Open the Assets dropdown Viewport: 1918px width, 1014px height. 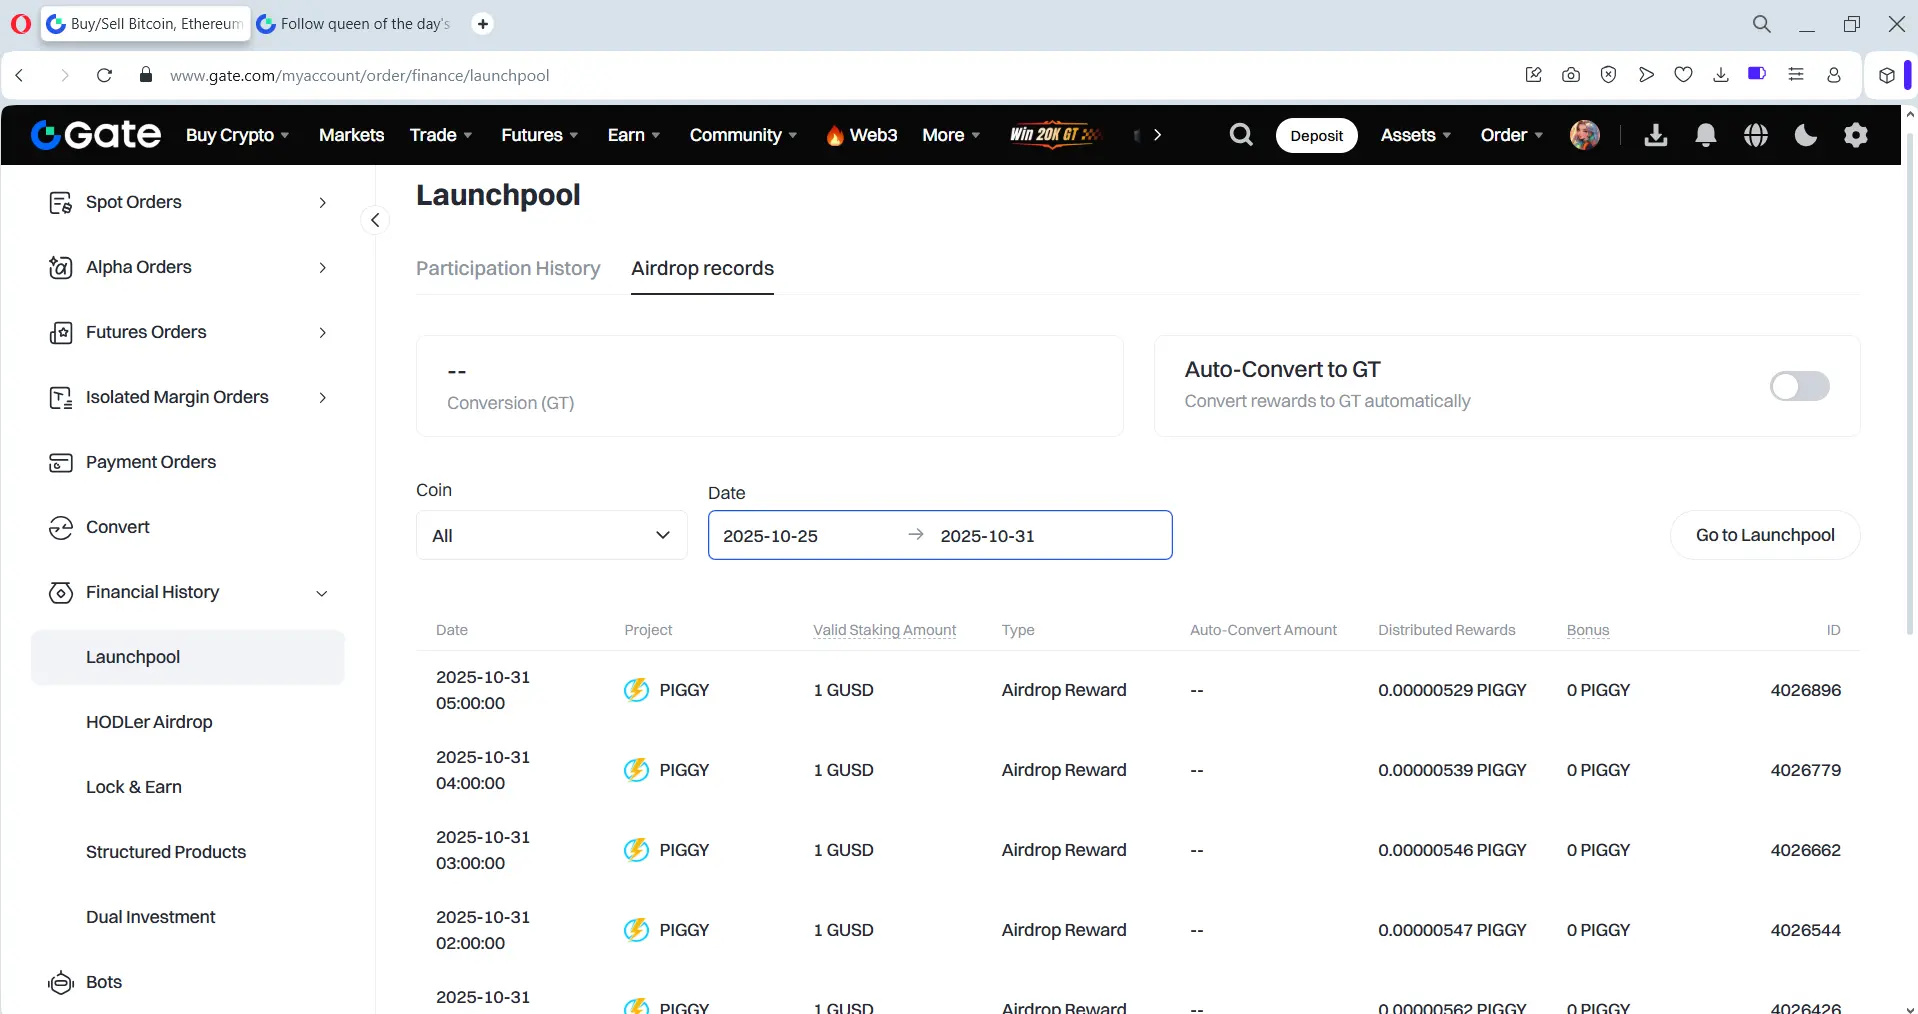pyautogui.click(x=1416, y=135)
